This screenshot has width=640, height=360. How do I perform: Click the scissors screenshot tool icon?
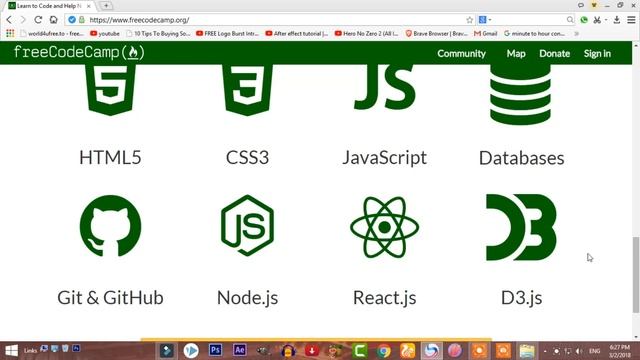pos(598,20)
